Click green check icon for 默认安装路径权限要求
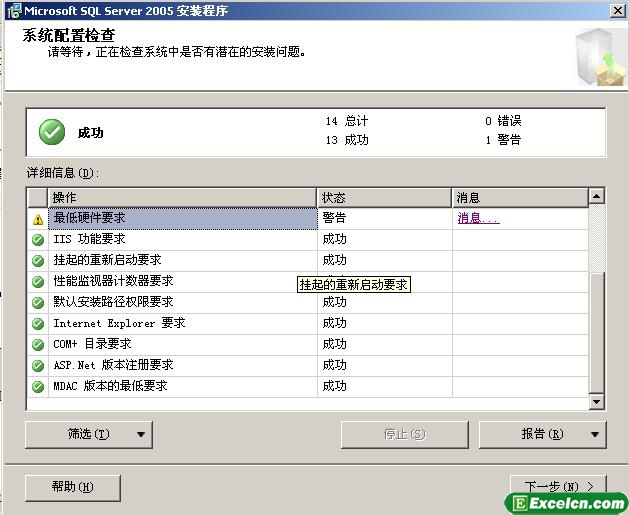 coord(38,302)
